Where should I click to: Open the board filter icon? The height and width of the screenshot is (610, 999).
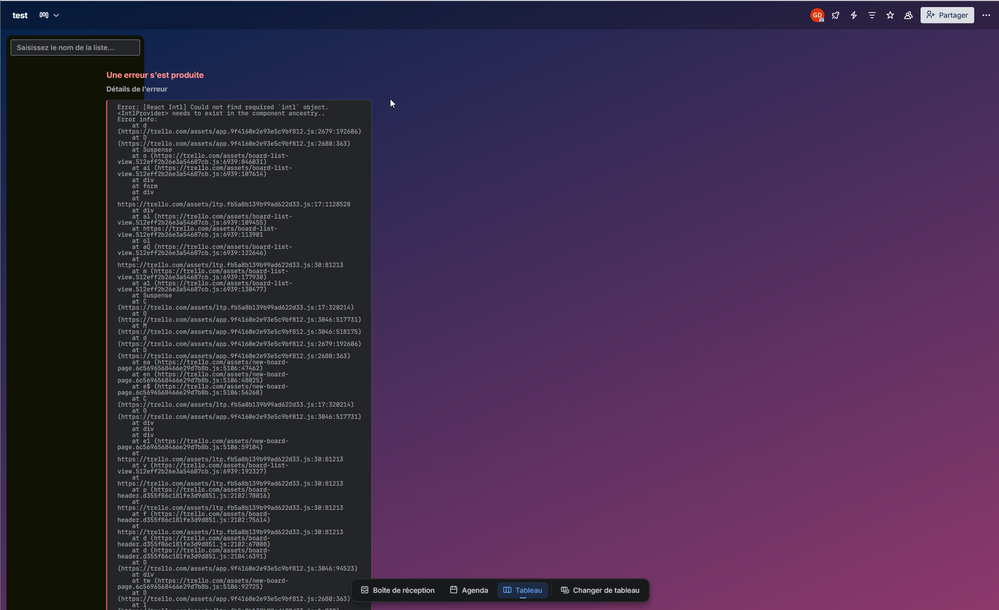872,15
